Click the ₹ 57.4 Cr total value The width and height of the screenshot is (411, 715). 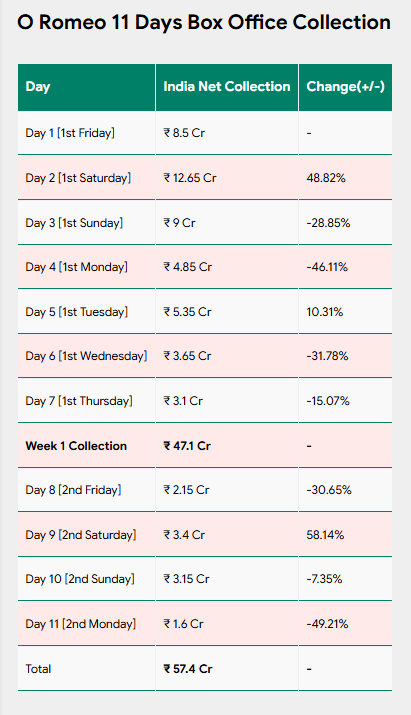coord(188,669)
